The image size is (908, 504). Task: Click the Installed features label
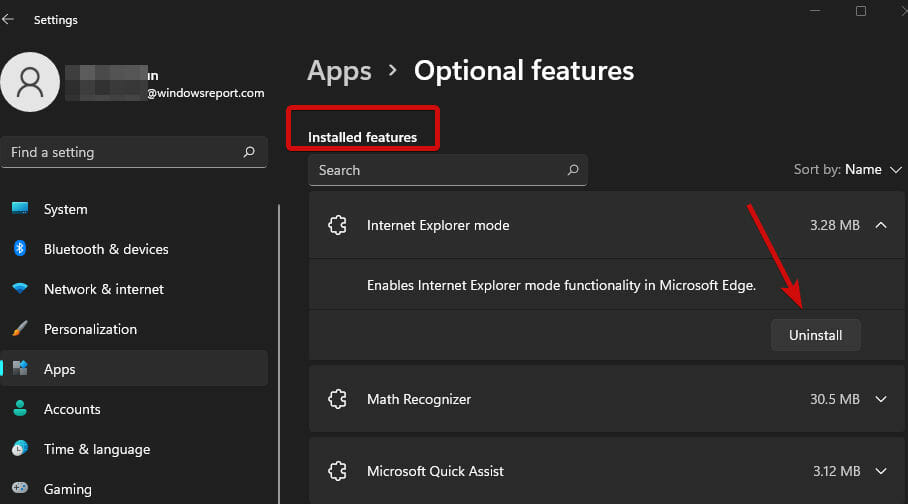tap(362, 137)
